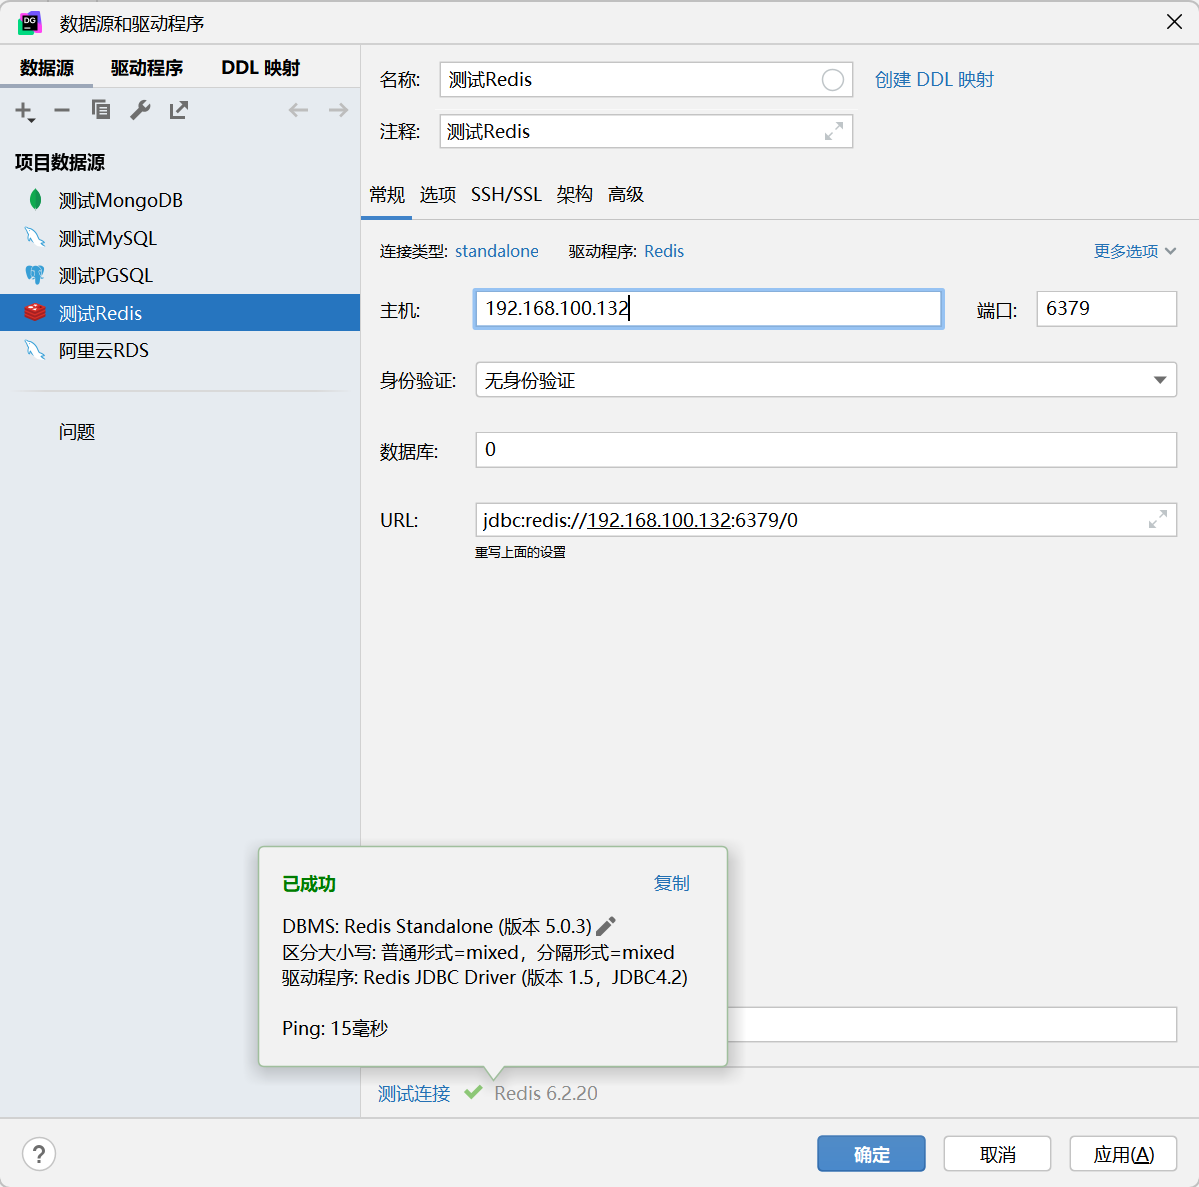Close the data sources dialog
Image resolution: width=1199 pixels, height=1187 pixels.
coord(1174,22)
